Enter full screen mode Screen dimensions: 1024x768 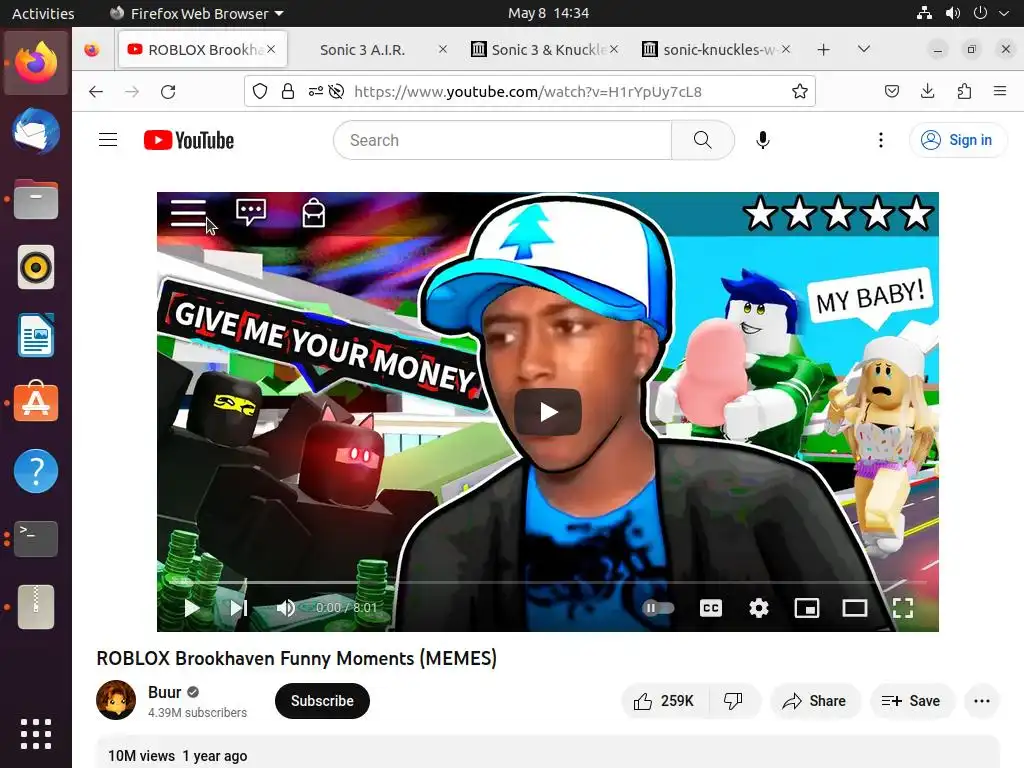point(903,608)
